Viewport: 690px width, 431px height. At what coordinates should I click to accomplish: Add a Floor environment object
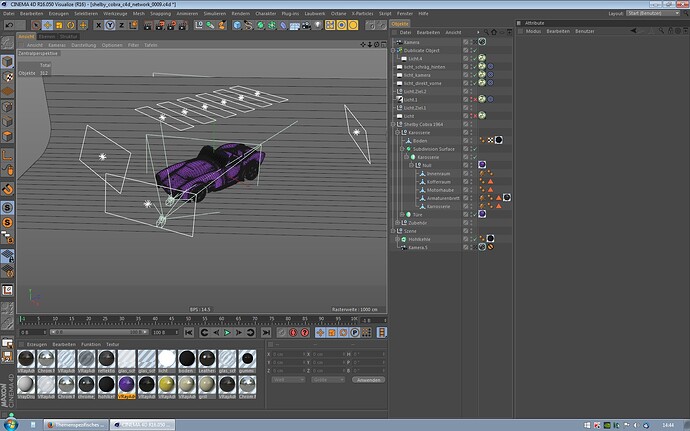tap(294, 25)
